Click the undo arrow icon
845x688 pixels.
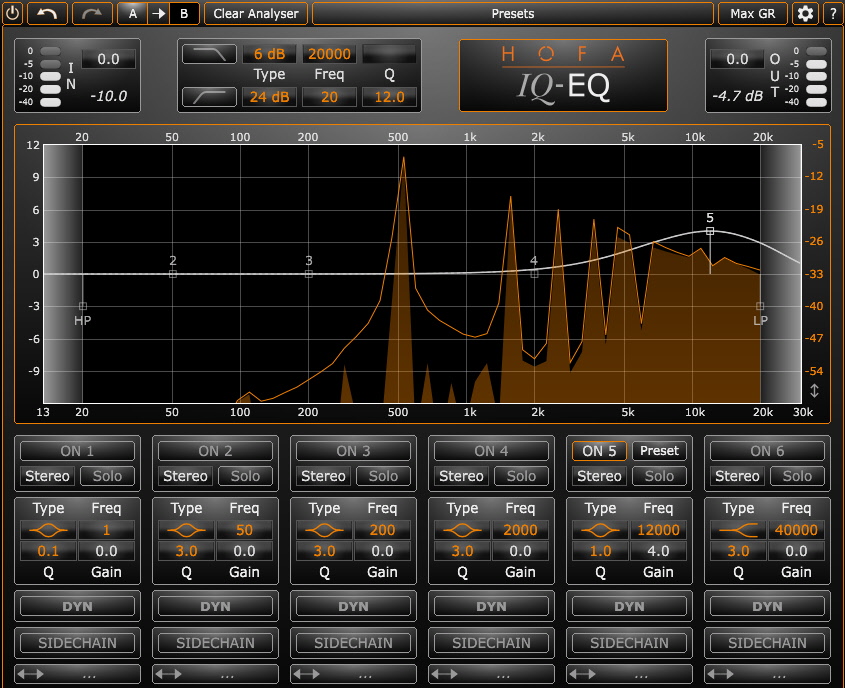click(47, 13)
